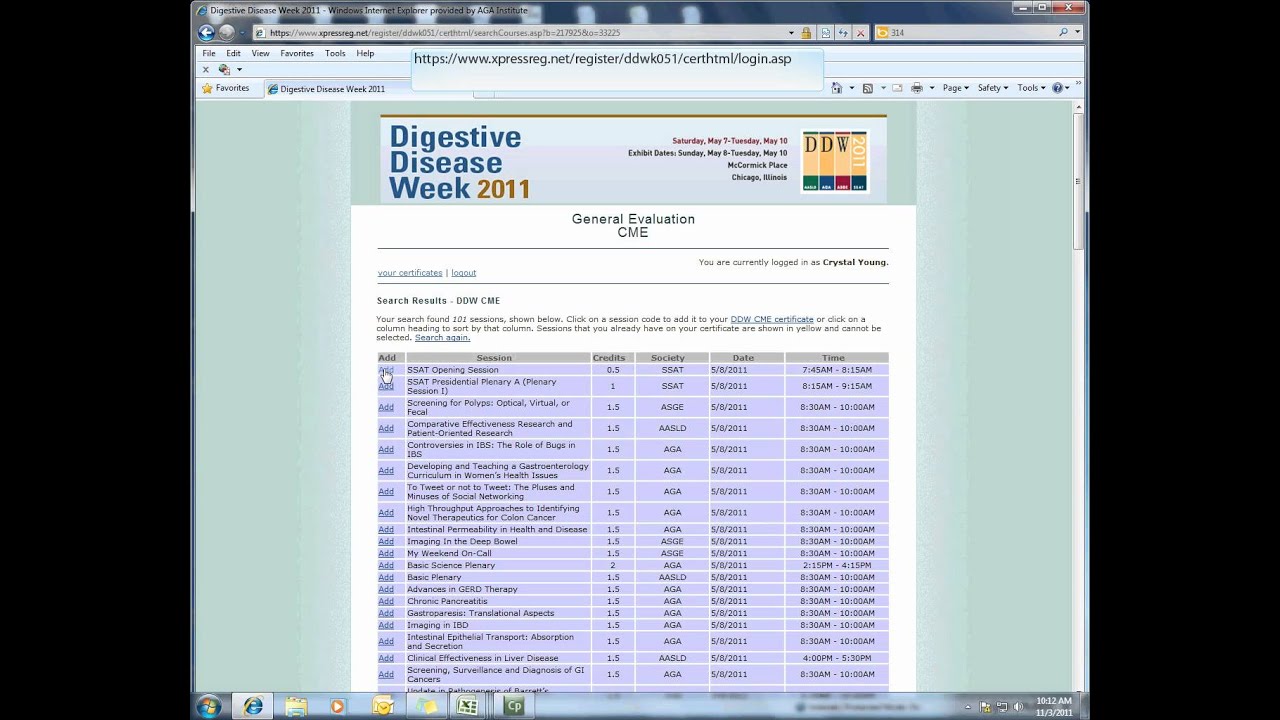Sort by the Date column header

point(743,358)
